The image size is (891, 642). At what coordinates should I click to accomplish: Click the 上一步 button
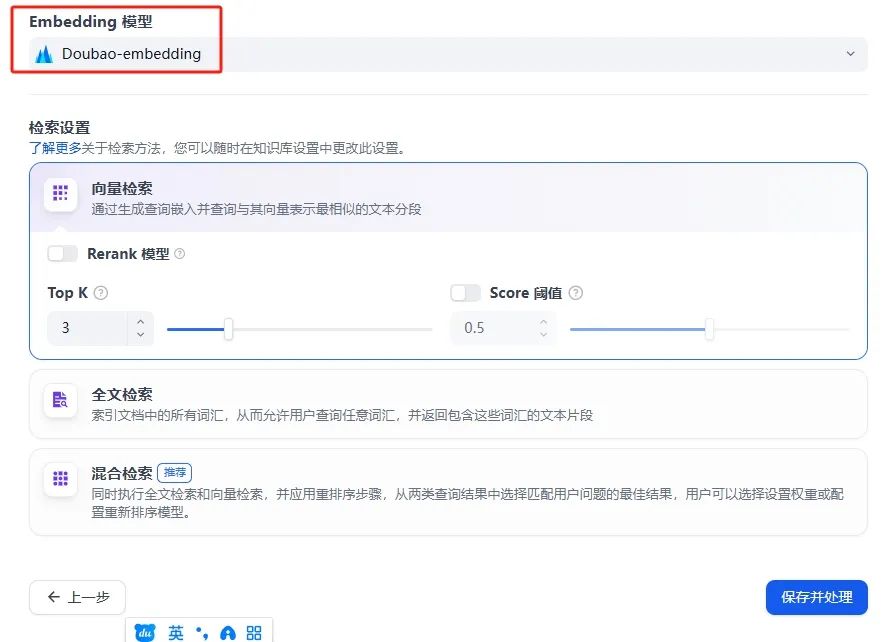tap(76, 597)
